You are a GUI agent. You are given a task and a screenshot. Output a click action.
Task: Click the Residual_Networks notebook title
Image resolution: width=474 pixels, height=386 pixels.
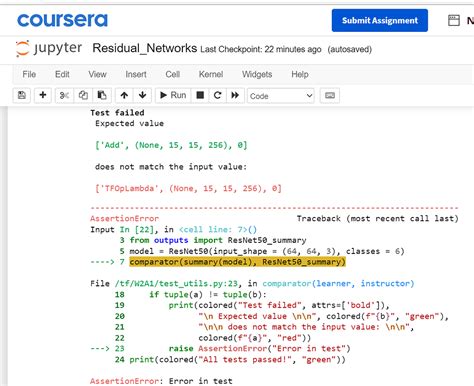145,48
